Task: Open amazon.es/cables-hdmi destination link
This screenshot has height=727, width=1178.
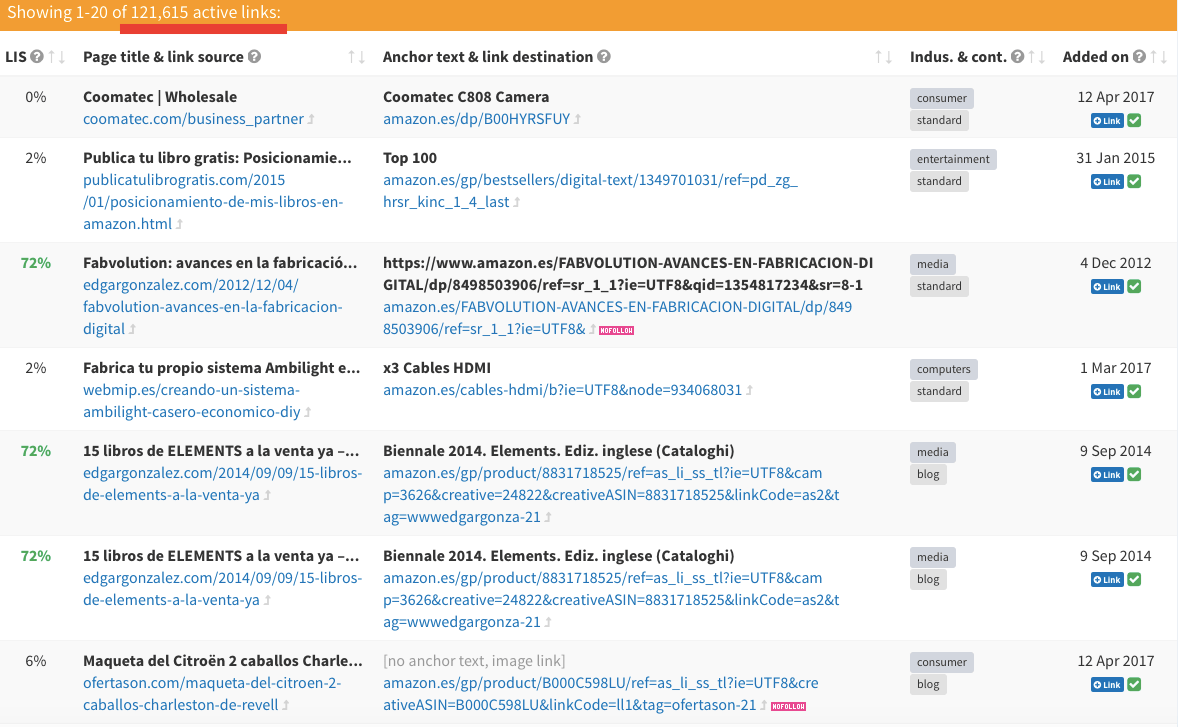Action: click(x=562, y=390)
